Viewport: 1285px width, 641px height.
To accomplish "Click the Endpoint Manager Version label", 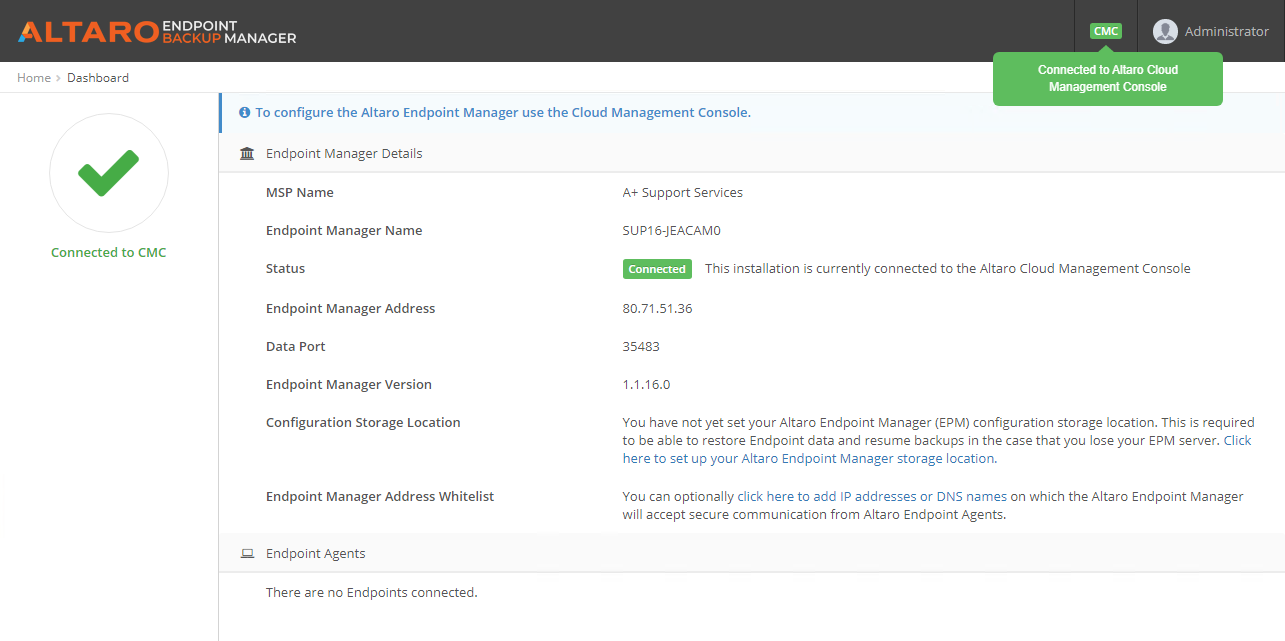I will point(349,384).
